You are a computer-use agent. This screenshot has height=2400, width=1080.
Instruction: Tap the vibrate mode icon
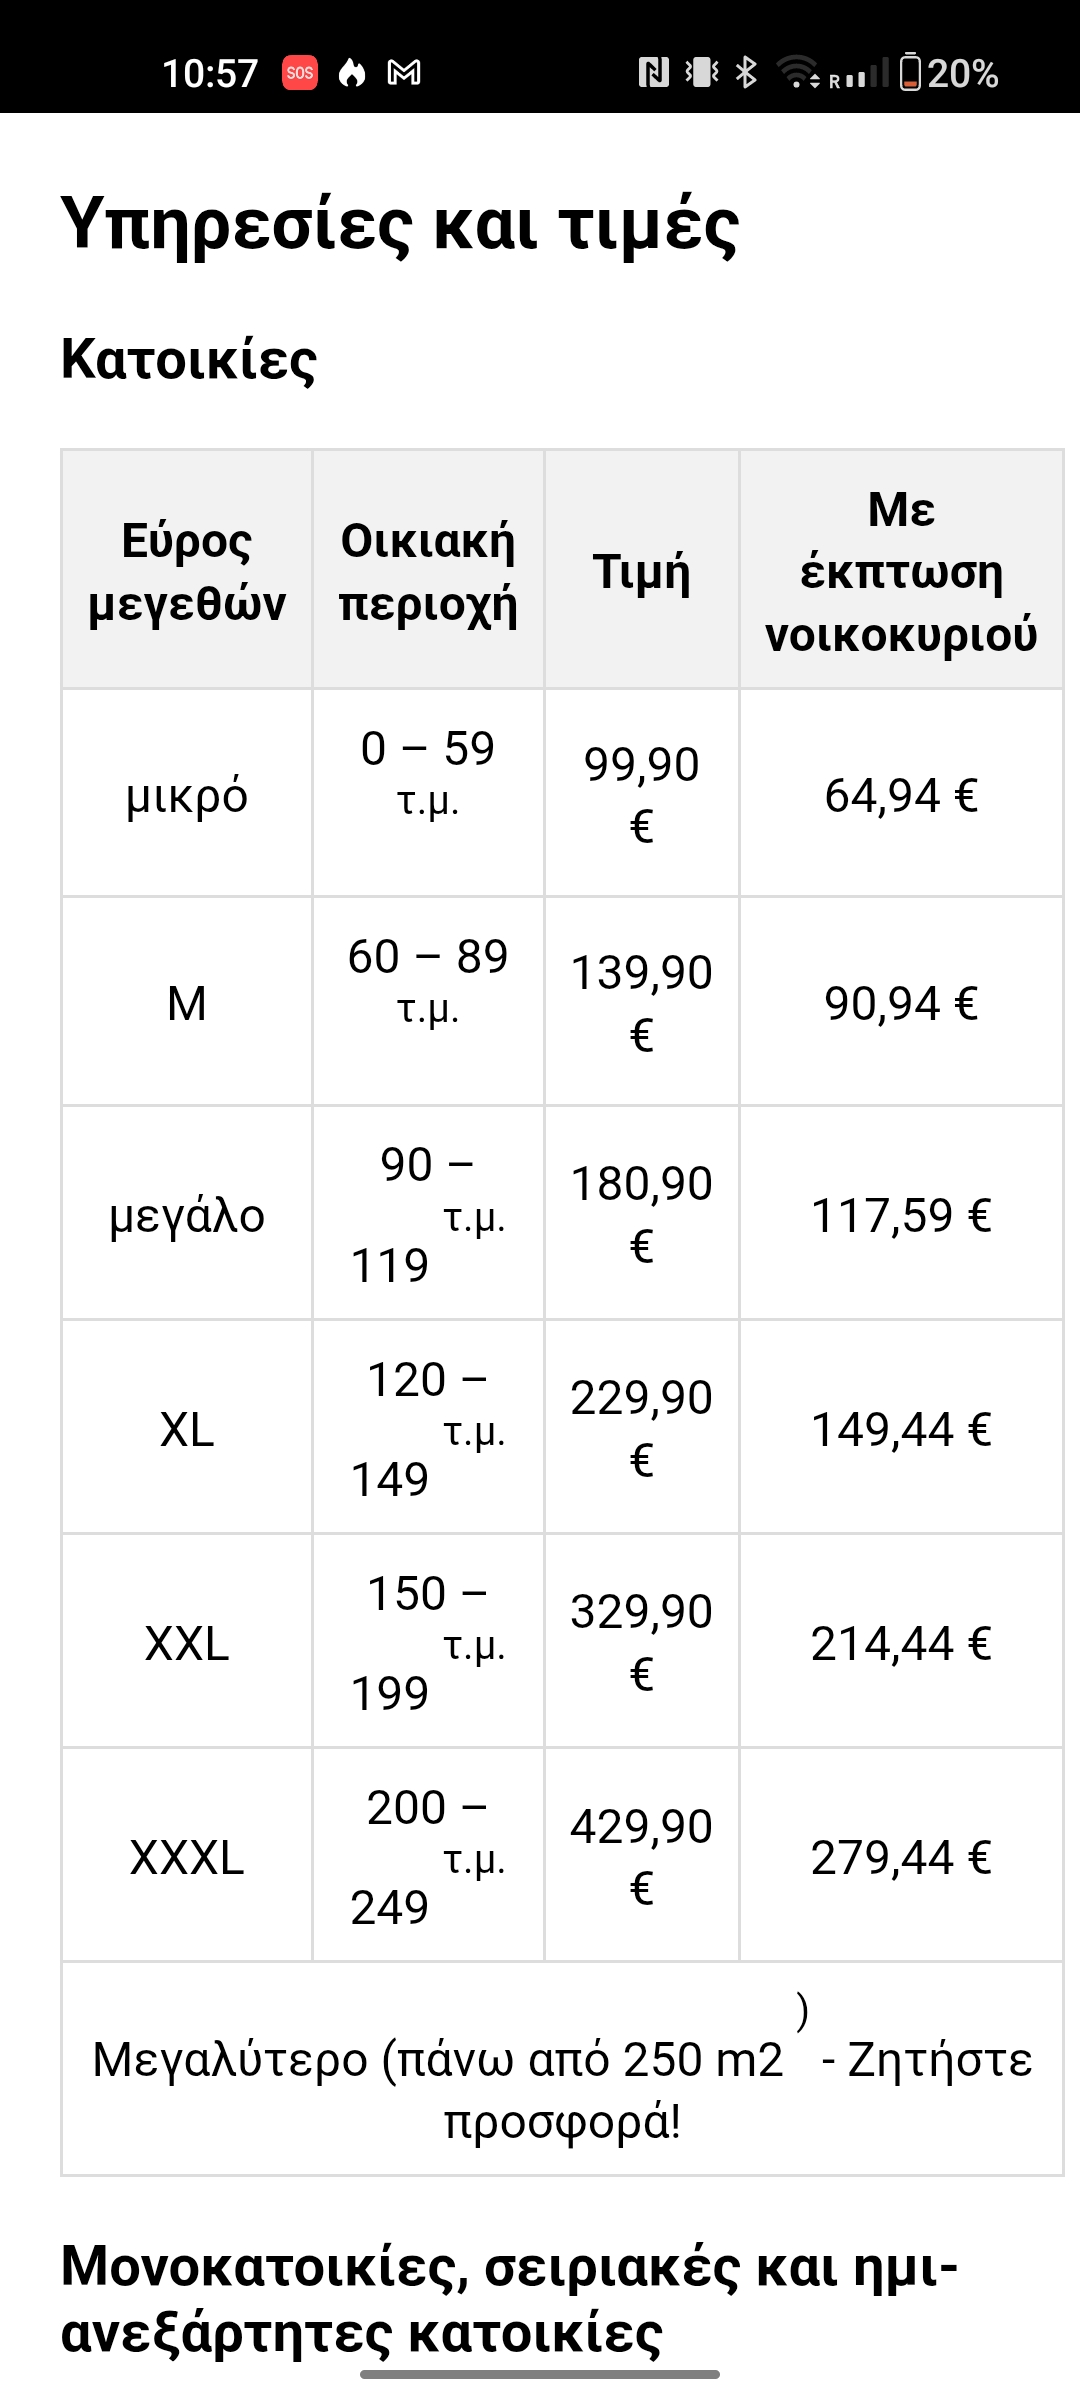[702, 73]
